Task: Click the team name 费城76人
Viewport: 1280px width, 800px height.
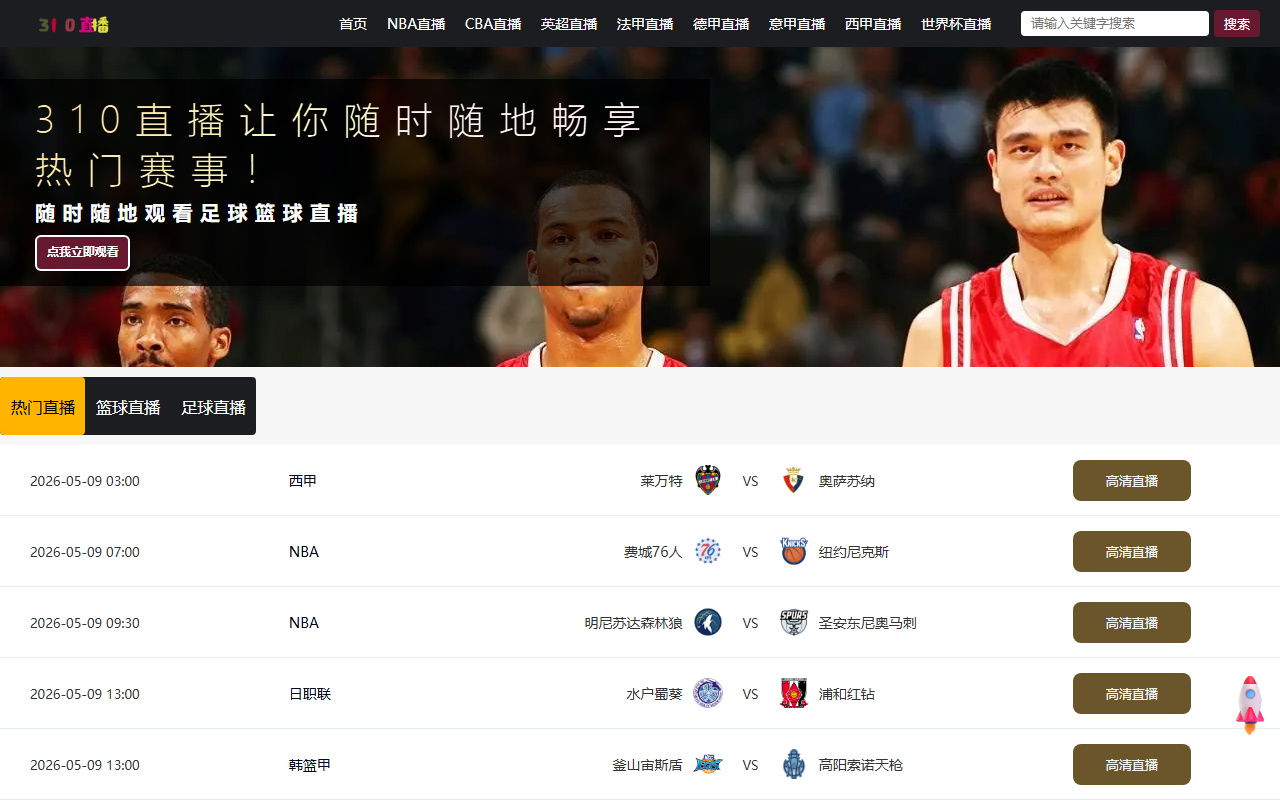Action: [x=653, y=552]
